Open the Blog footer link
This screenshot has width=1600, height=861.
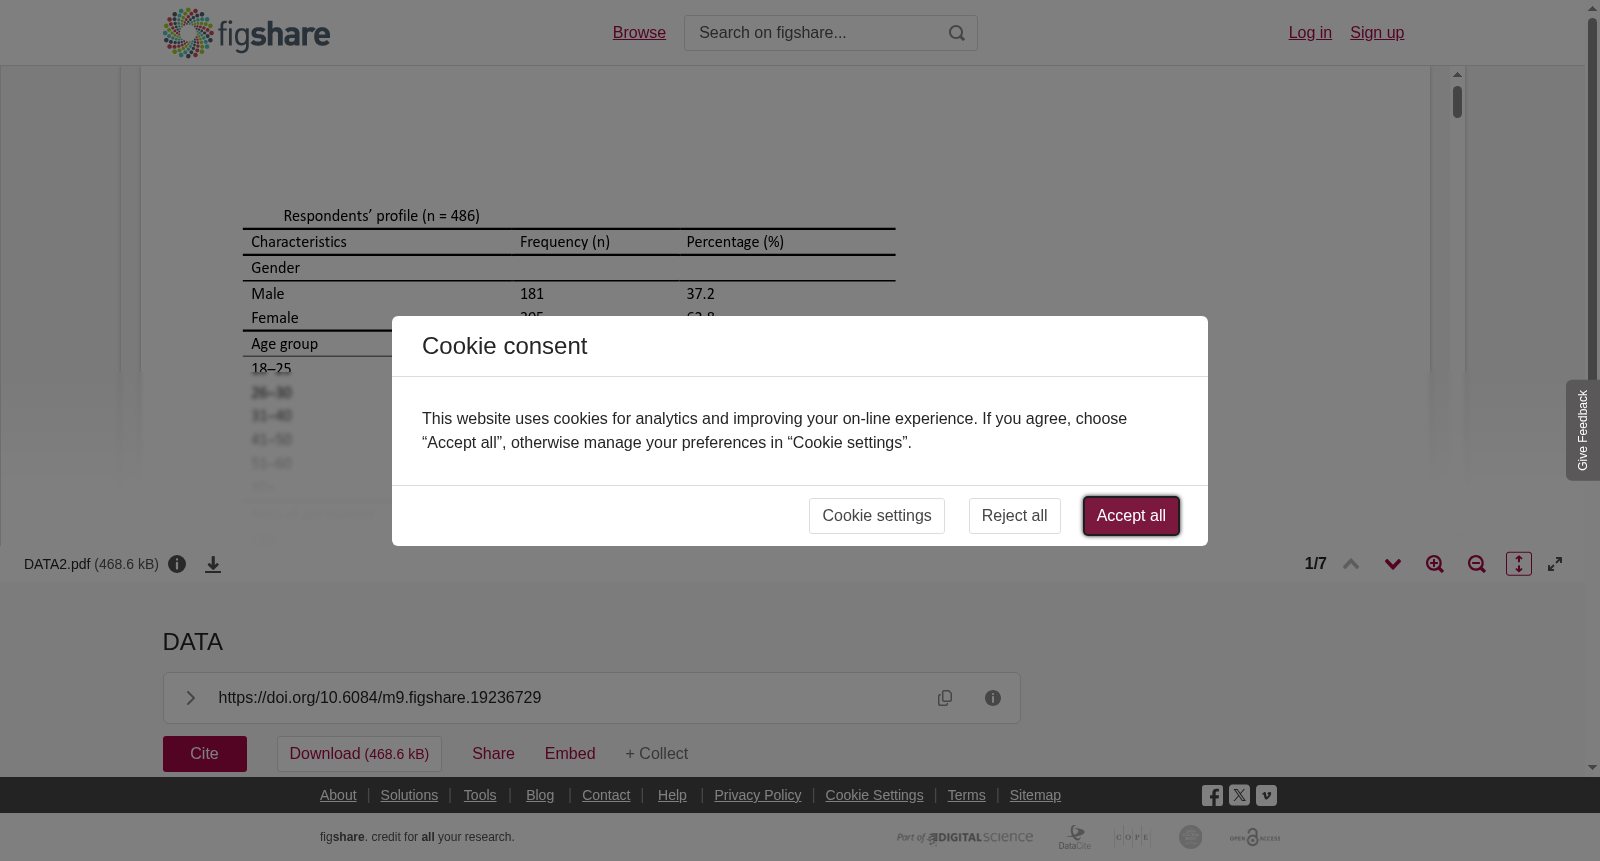[x=540, y=795]
